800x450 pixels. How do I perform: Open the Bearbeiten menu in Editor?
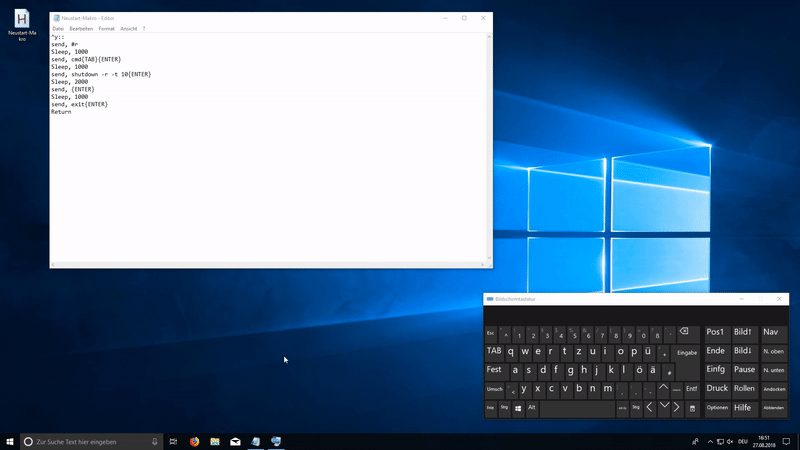81,29
